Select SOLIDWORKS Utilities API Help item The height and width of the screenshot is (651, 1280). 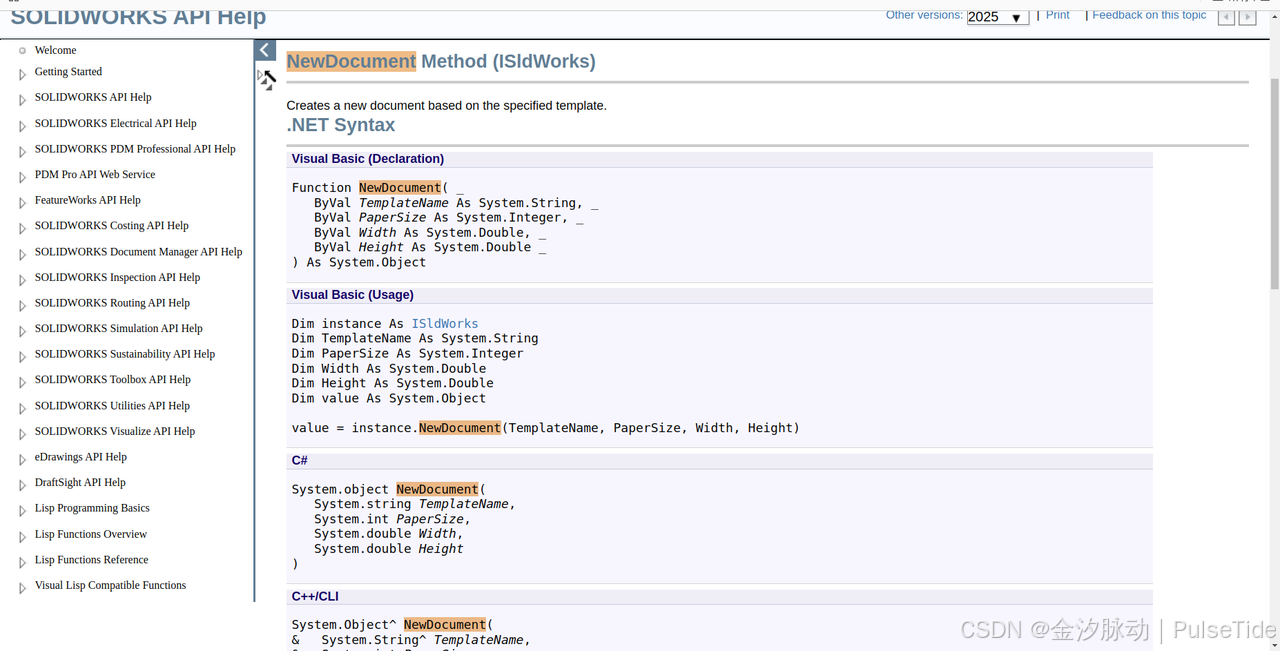112,406
